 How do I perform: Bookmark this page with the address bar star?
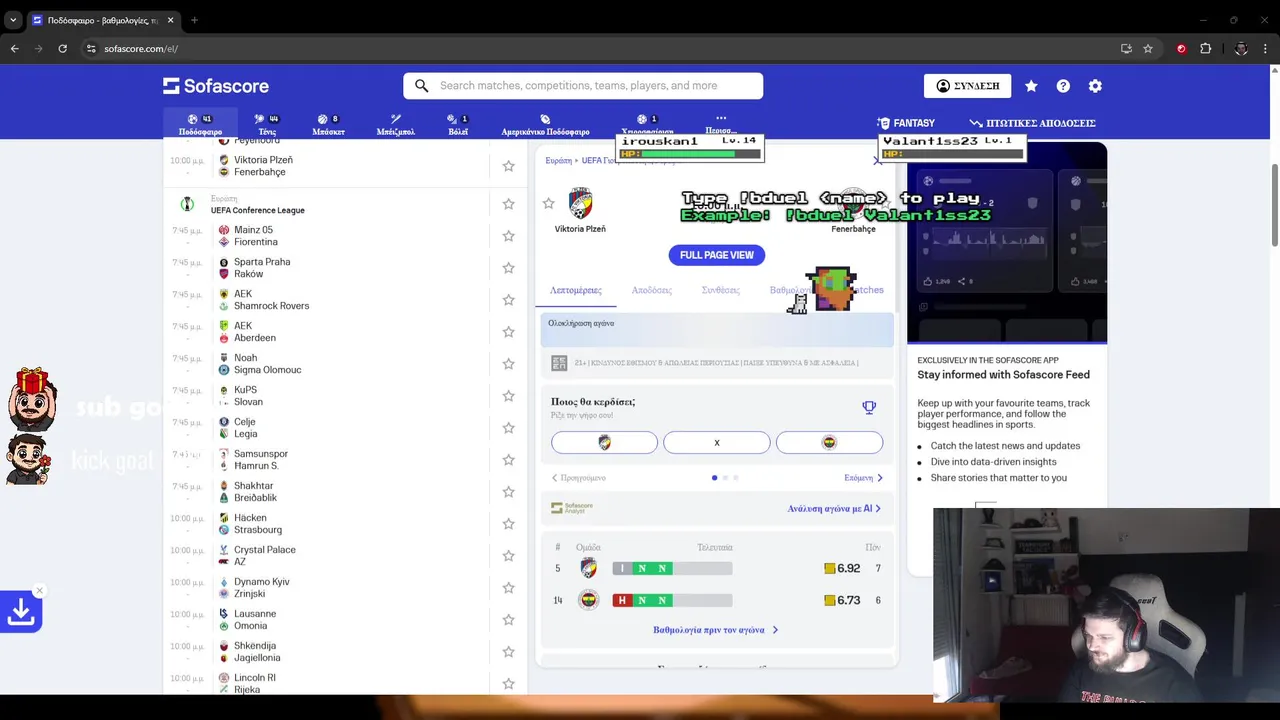tap(1148, 48)
